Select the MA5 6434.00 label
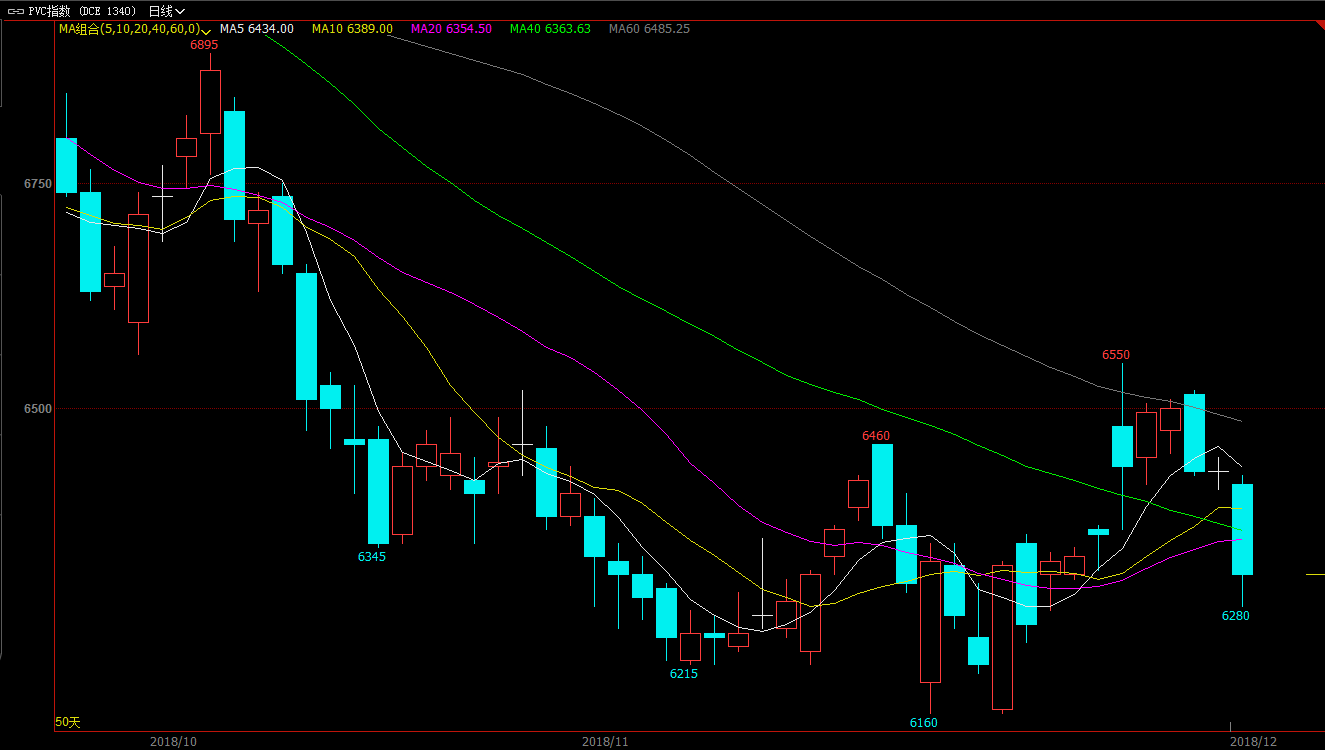The width and height of the screenshot is (1325, 750). pos(257,29)
